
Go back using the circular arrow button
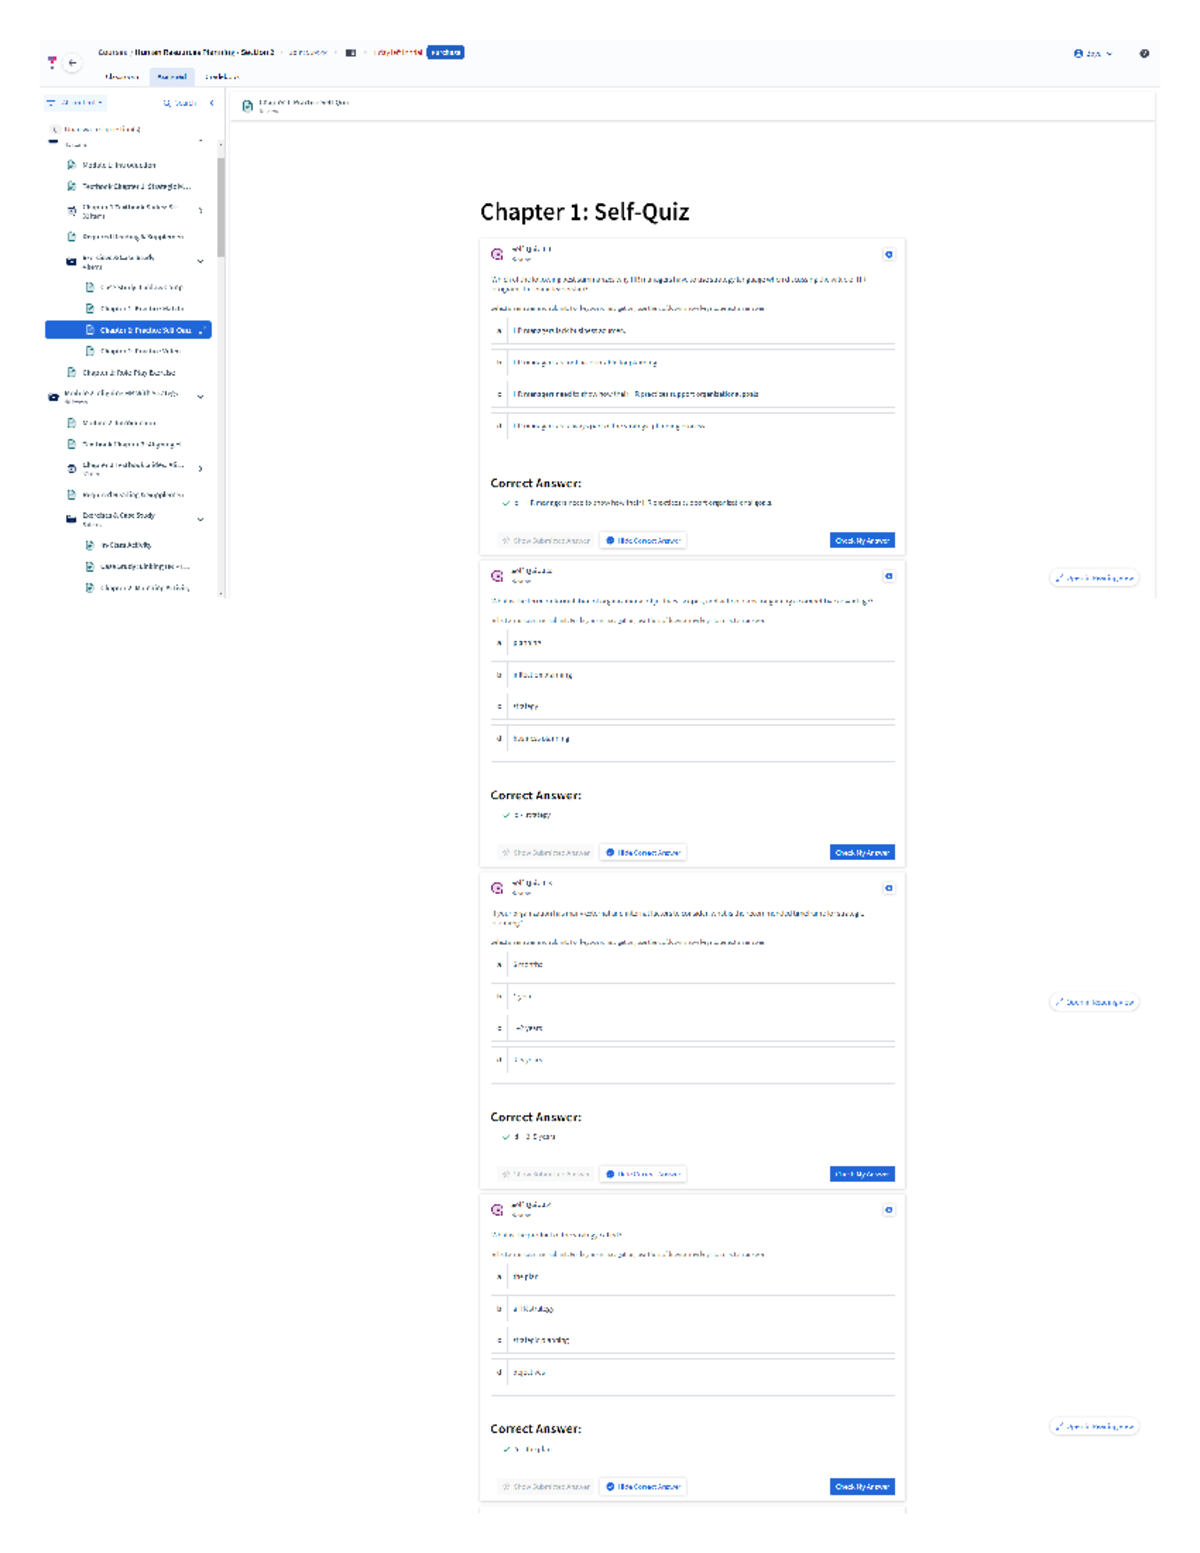(x=72, y=63)
